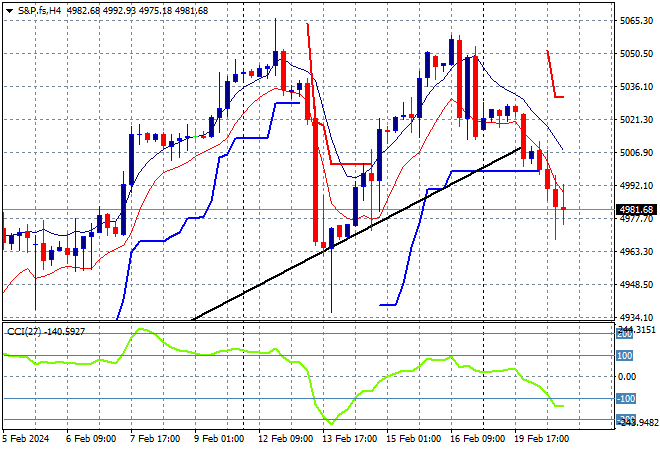Click the 6 Feb 09:00 time label
The width and height of the screenshot is (660, 450).
(91, 439)
